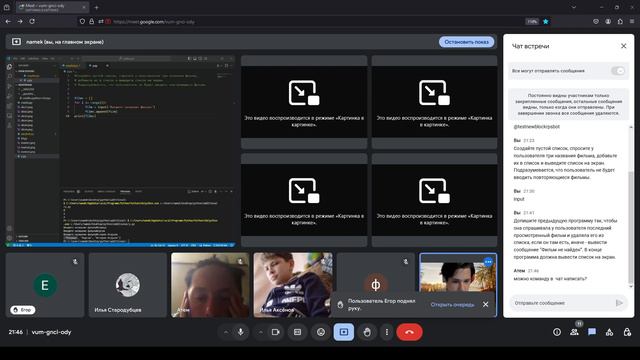Open the activities shapes icon
Viewport: 640px width, 360px height.
(609, 332)
